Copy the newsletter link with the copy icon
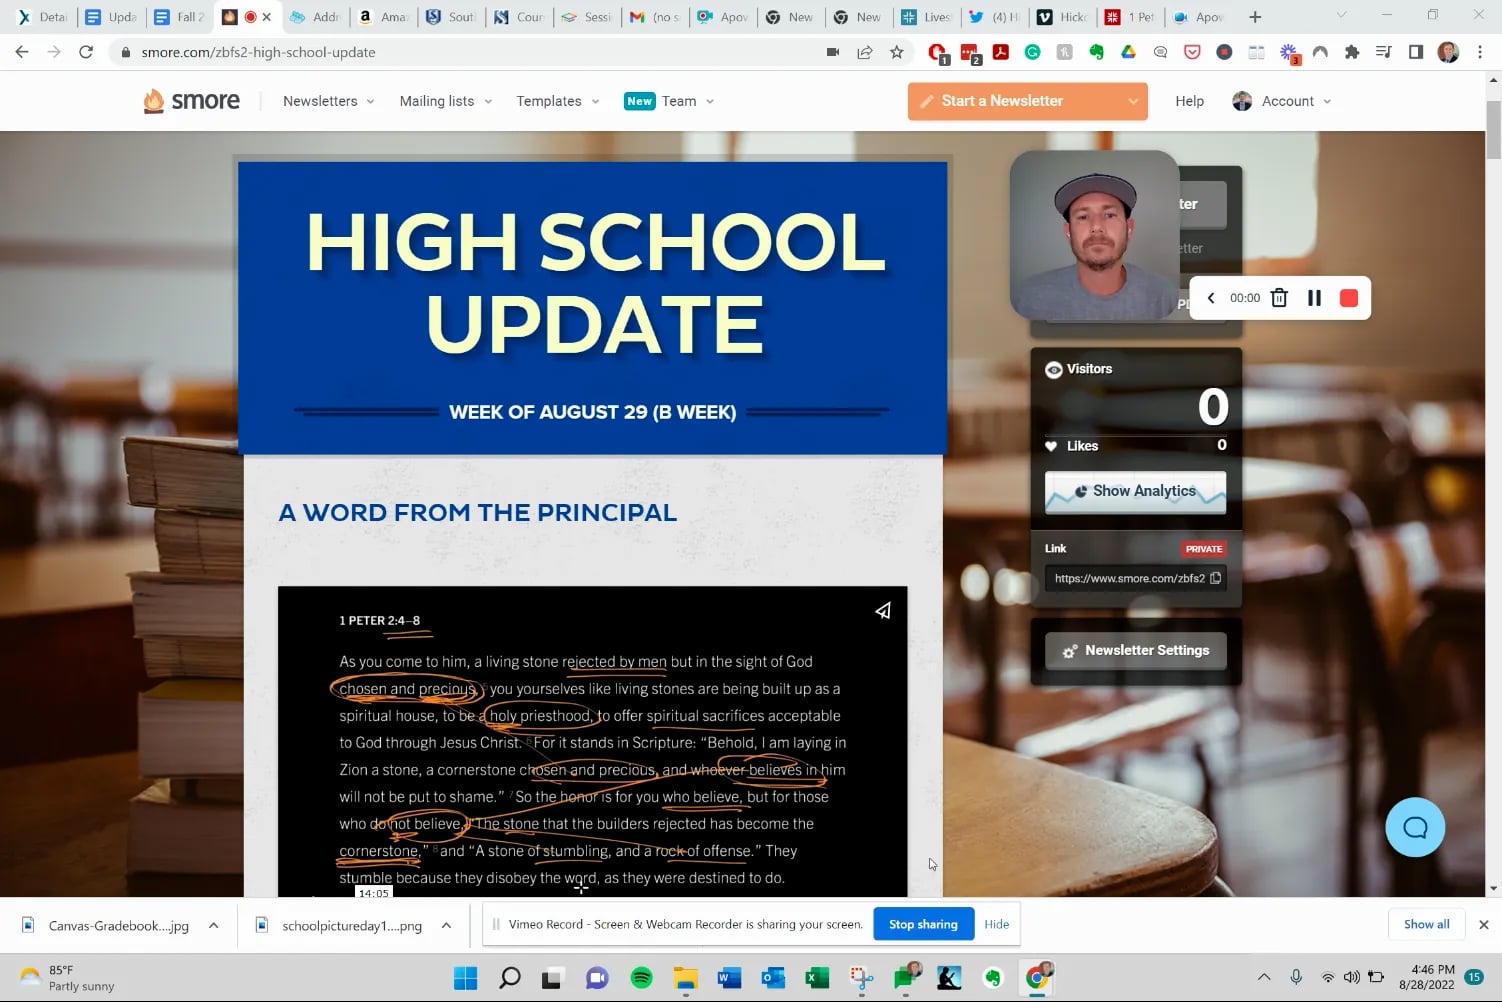 tap(1215, 578)
